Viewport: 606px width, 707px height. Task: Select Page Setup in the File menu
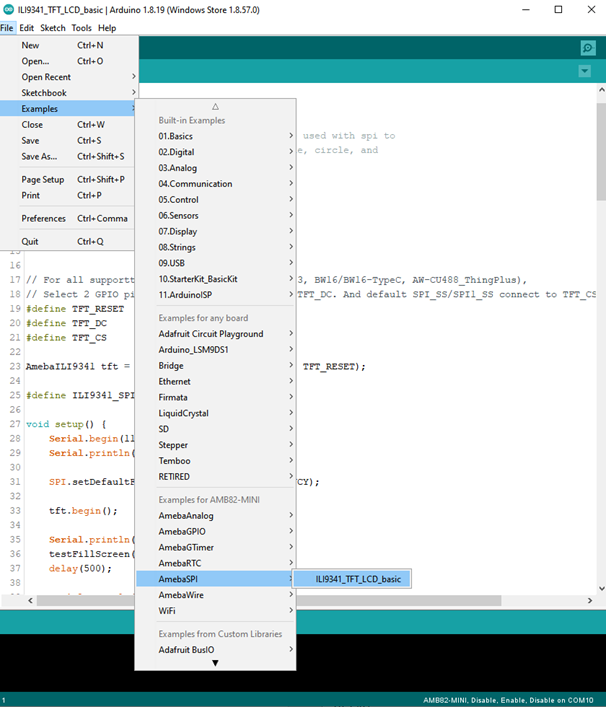[x=43, y=180]
